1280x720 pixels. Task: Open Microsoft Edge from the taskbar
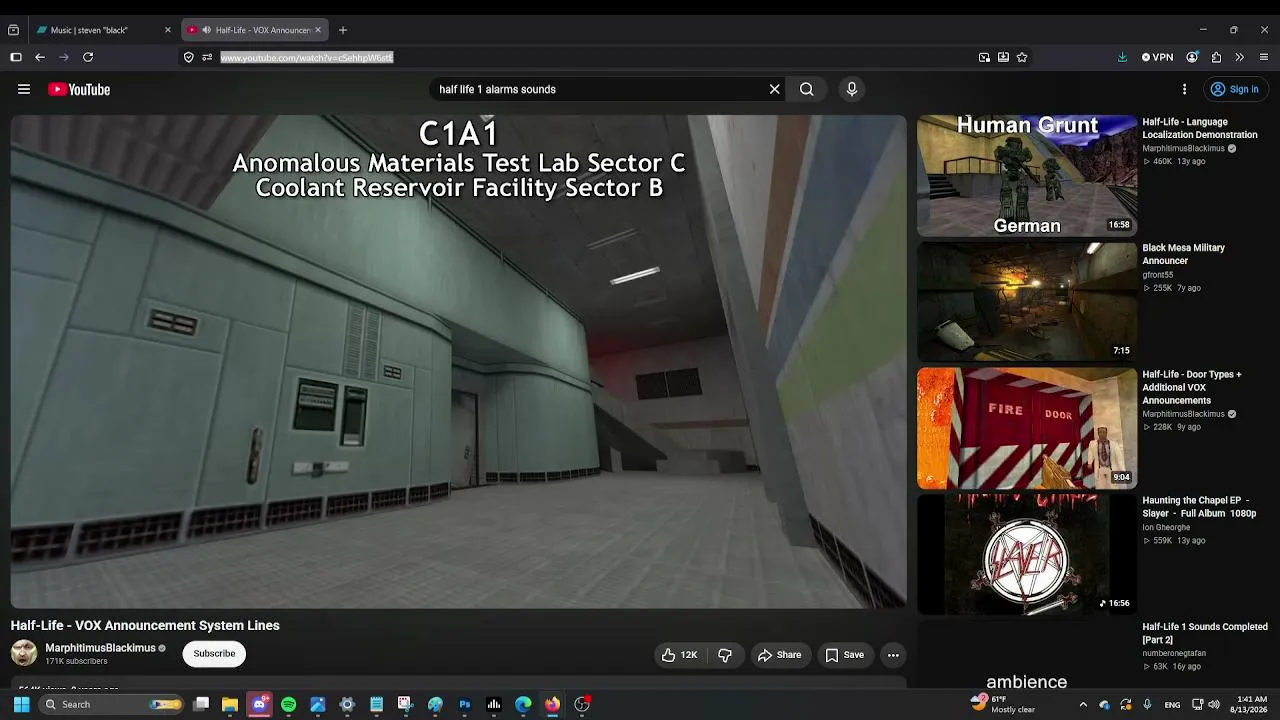coord(523,704)
